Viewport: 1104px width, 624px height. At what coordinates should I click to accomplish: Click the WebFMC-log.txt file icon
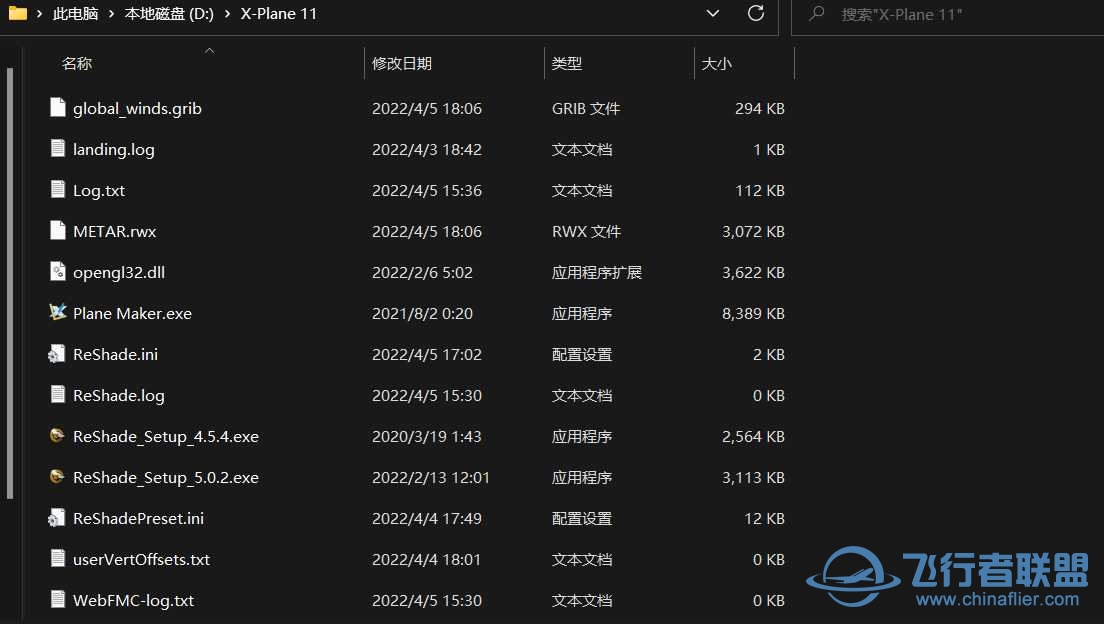[58, 599]
